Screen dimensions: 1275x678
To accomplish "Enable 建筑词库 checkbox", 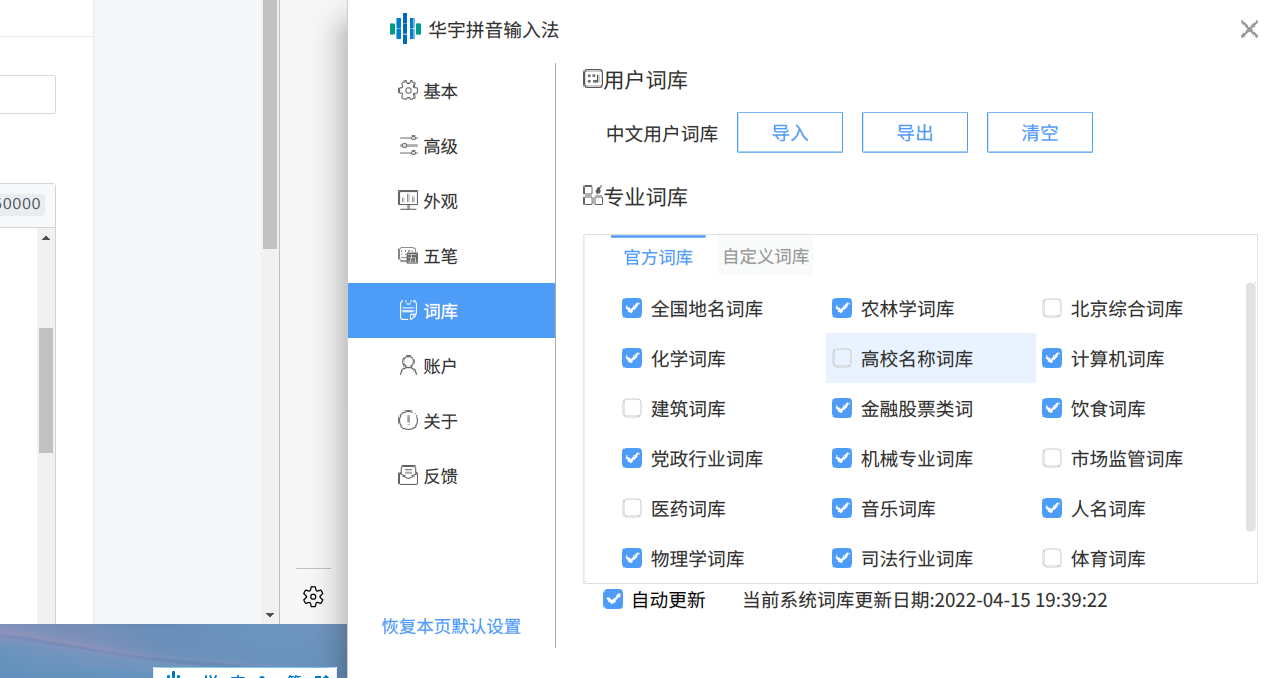I will pos(632,408).
